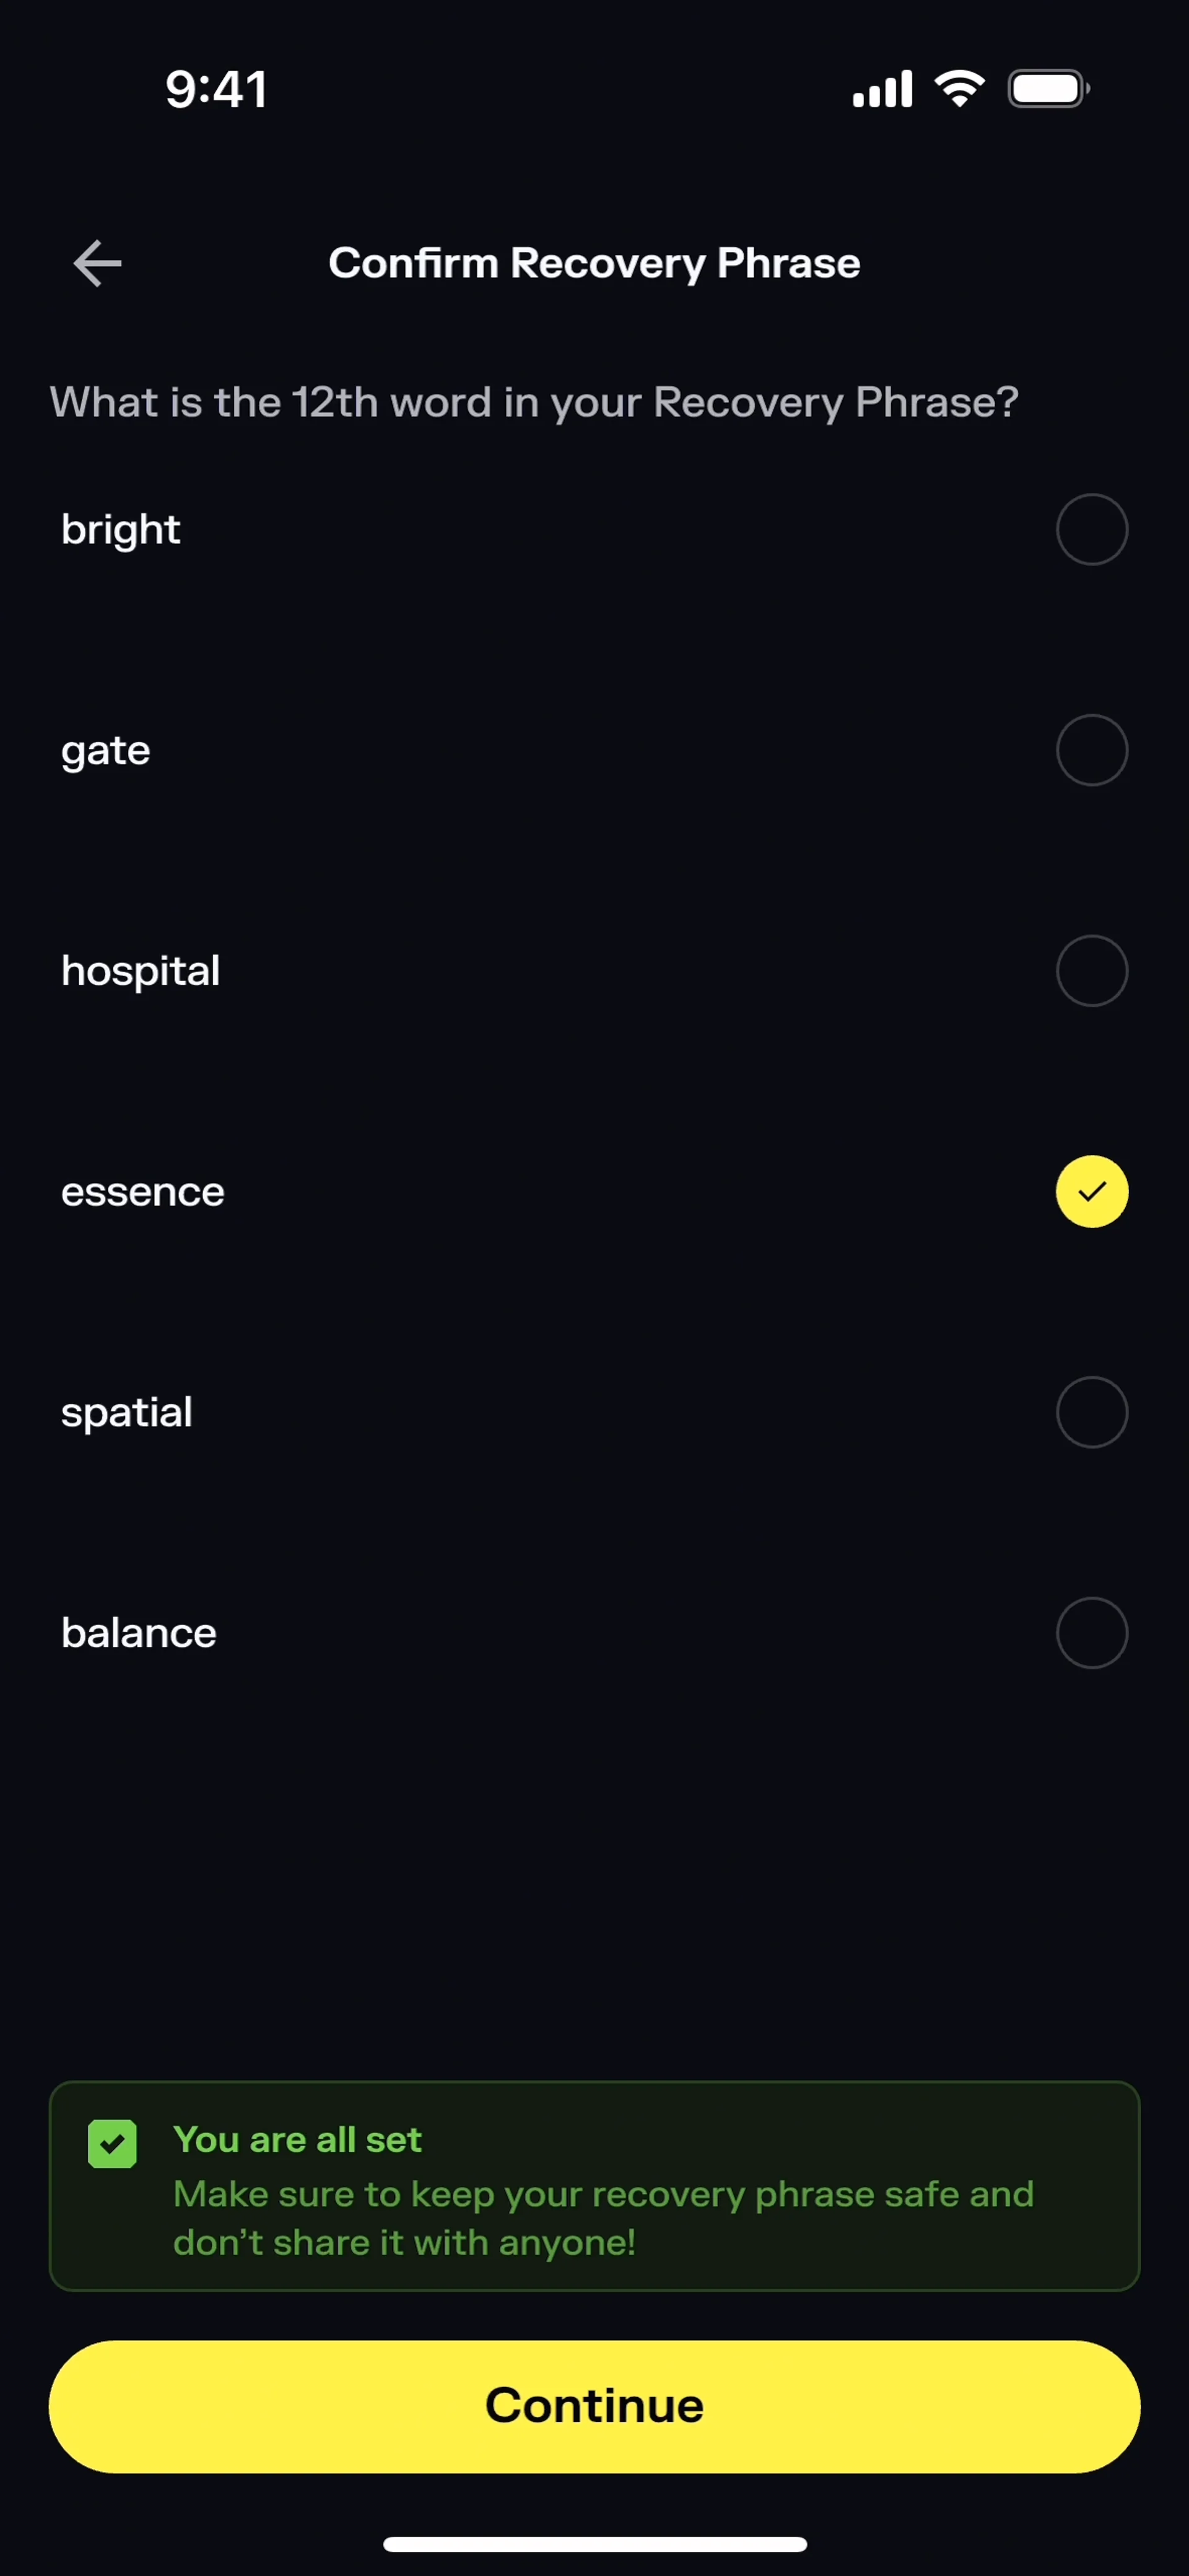
Task: Tap the green success checkmark icon
Action: point(112,2145)
